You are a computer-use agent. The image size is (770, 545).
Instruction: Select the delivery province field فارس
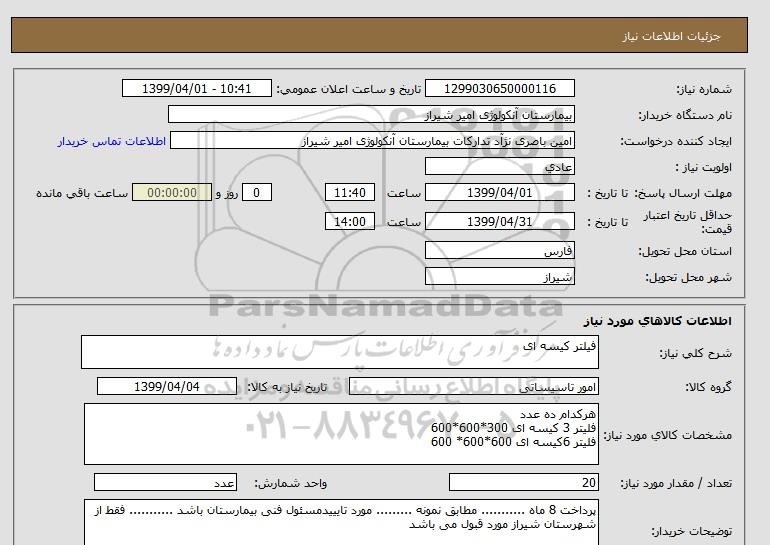(499, 251)
